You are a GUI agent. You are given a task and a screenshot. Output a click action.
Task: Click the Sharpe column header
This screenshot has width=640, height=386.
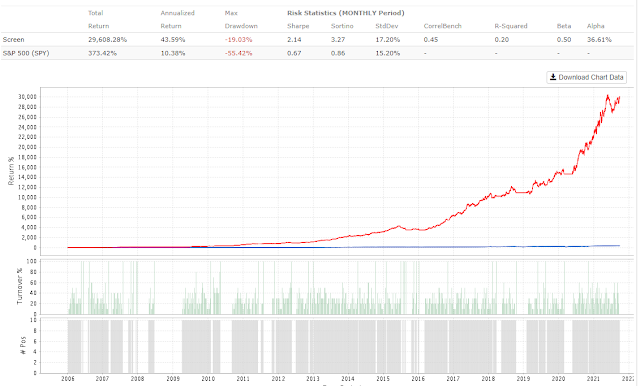(298, 26)
